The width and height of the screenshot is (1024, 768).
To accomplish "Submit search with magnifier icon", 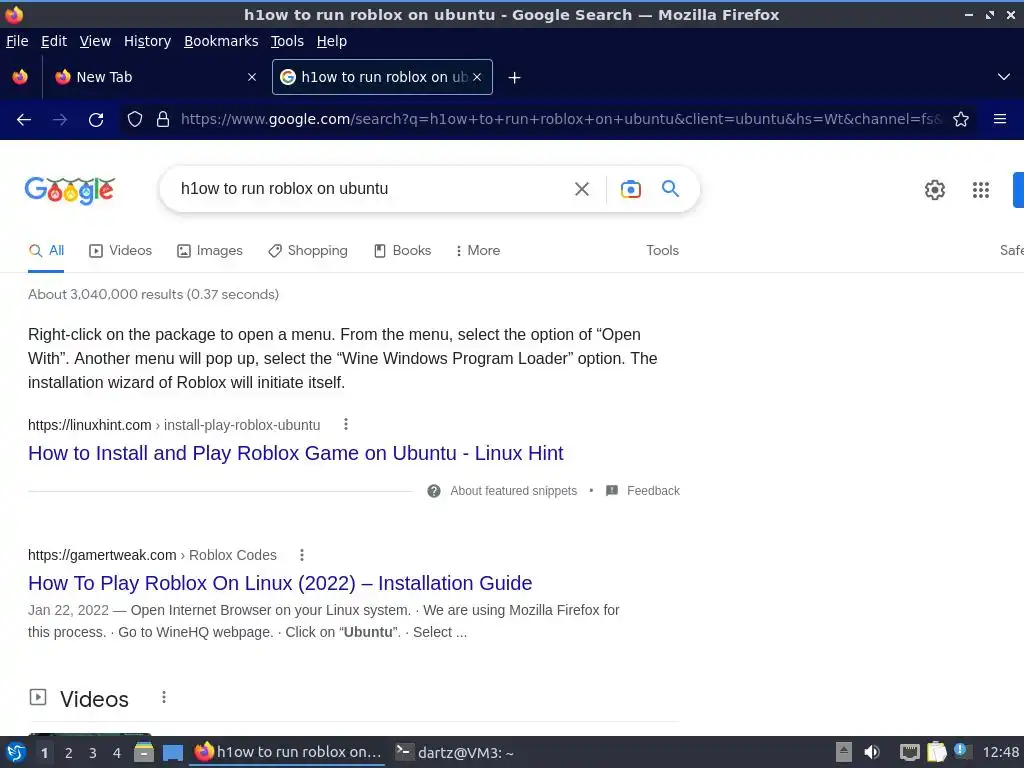I will click(671, 189).
